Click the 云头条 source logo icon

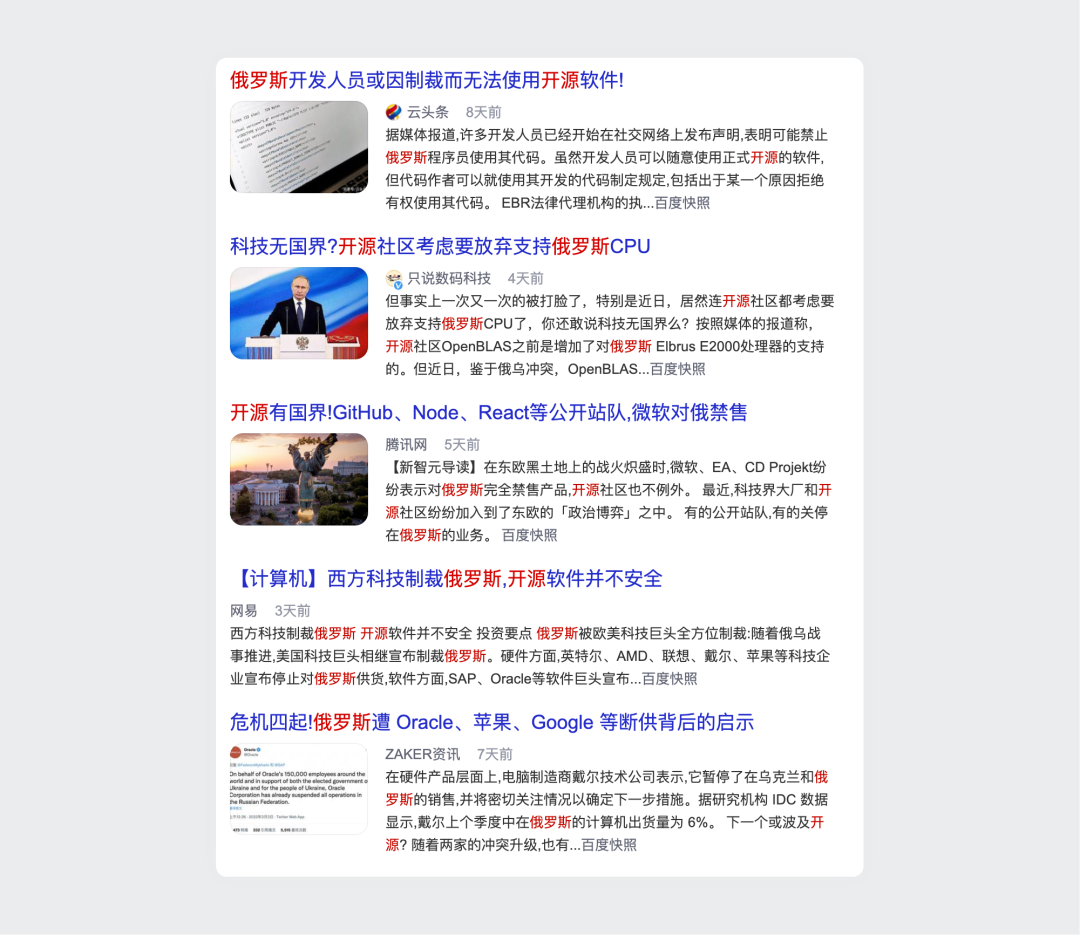tap(393, 112)
